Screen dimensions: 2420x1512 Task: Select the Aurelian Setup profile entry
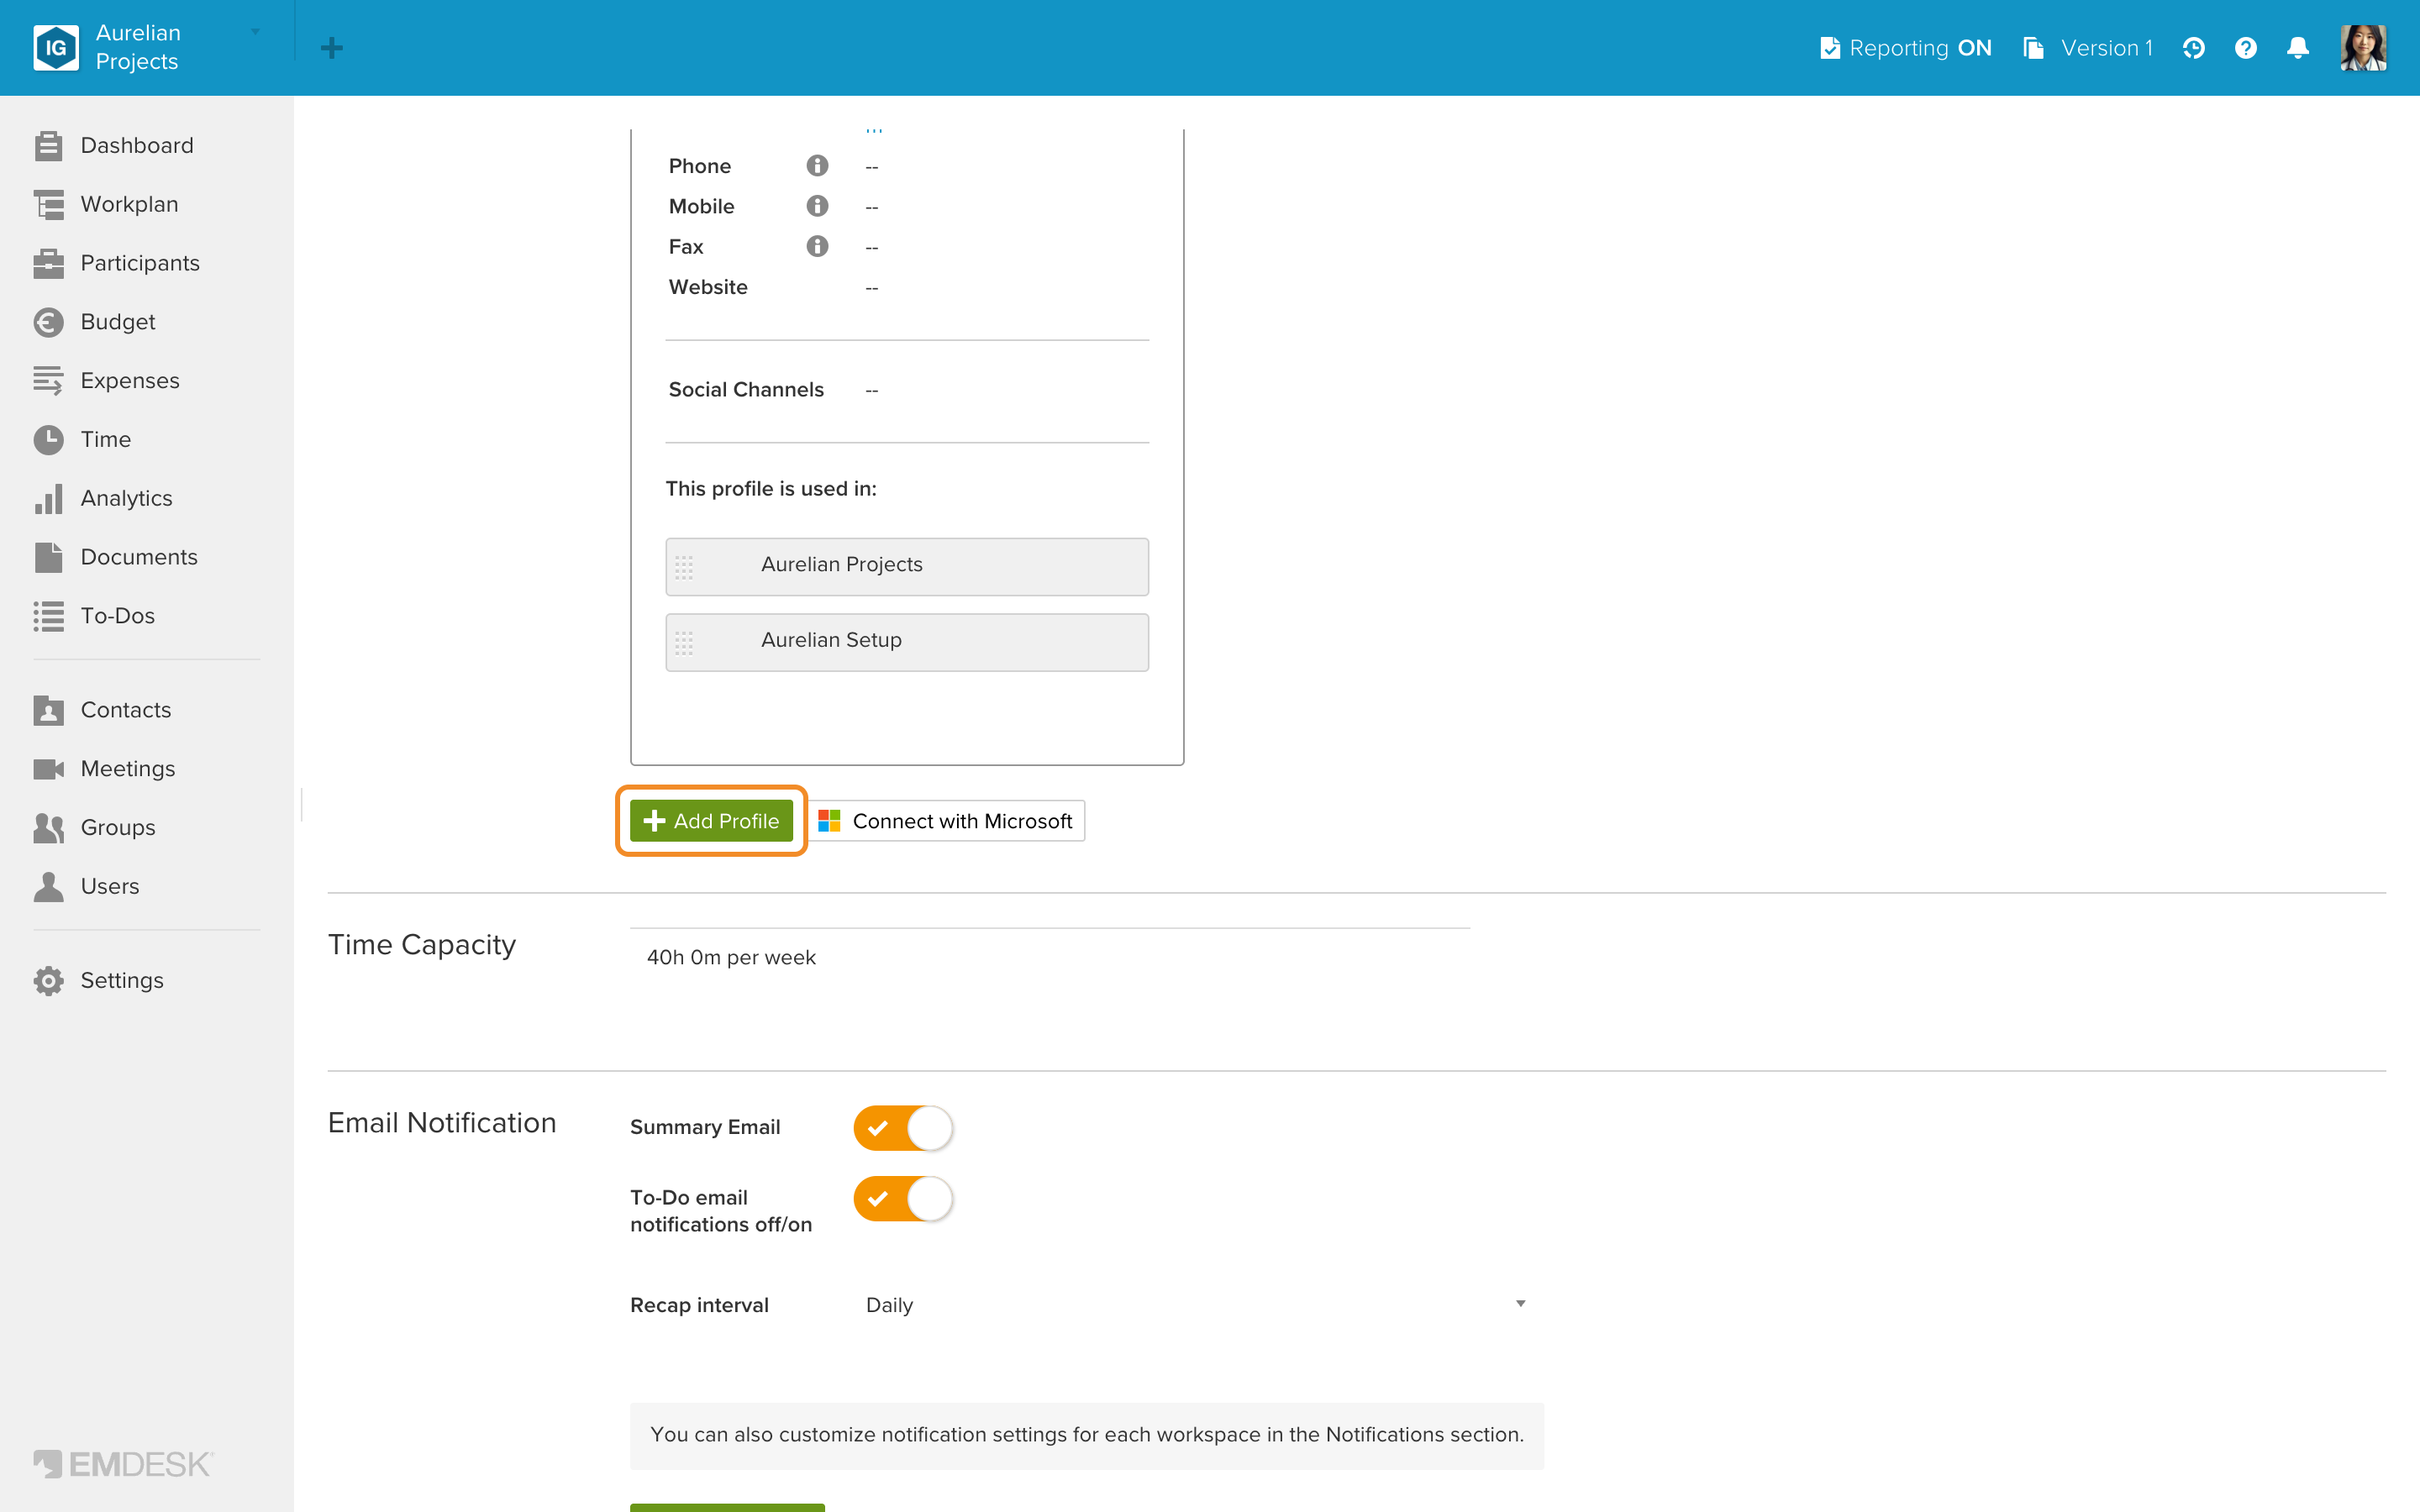[907, 643]
